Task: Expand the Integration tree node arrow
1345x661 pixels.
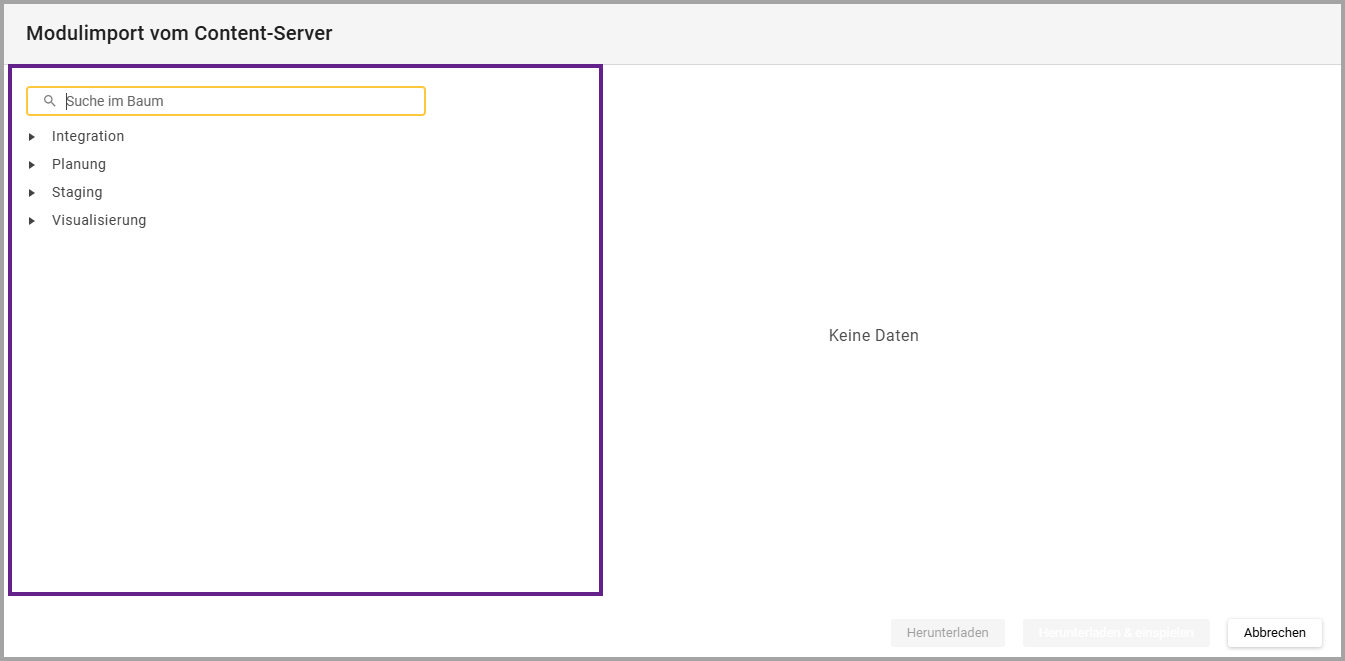Action: tap(32, 137)
